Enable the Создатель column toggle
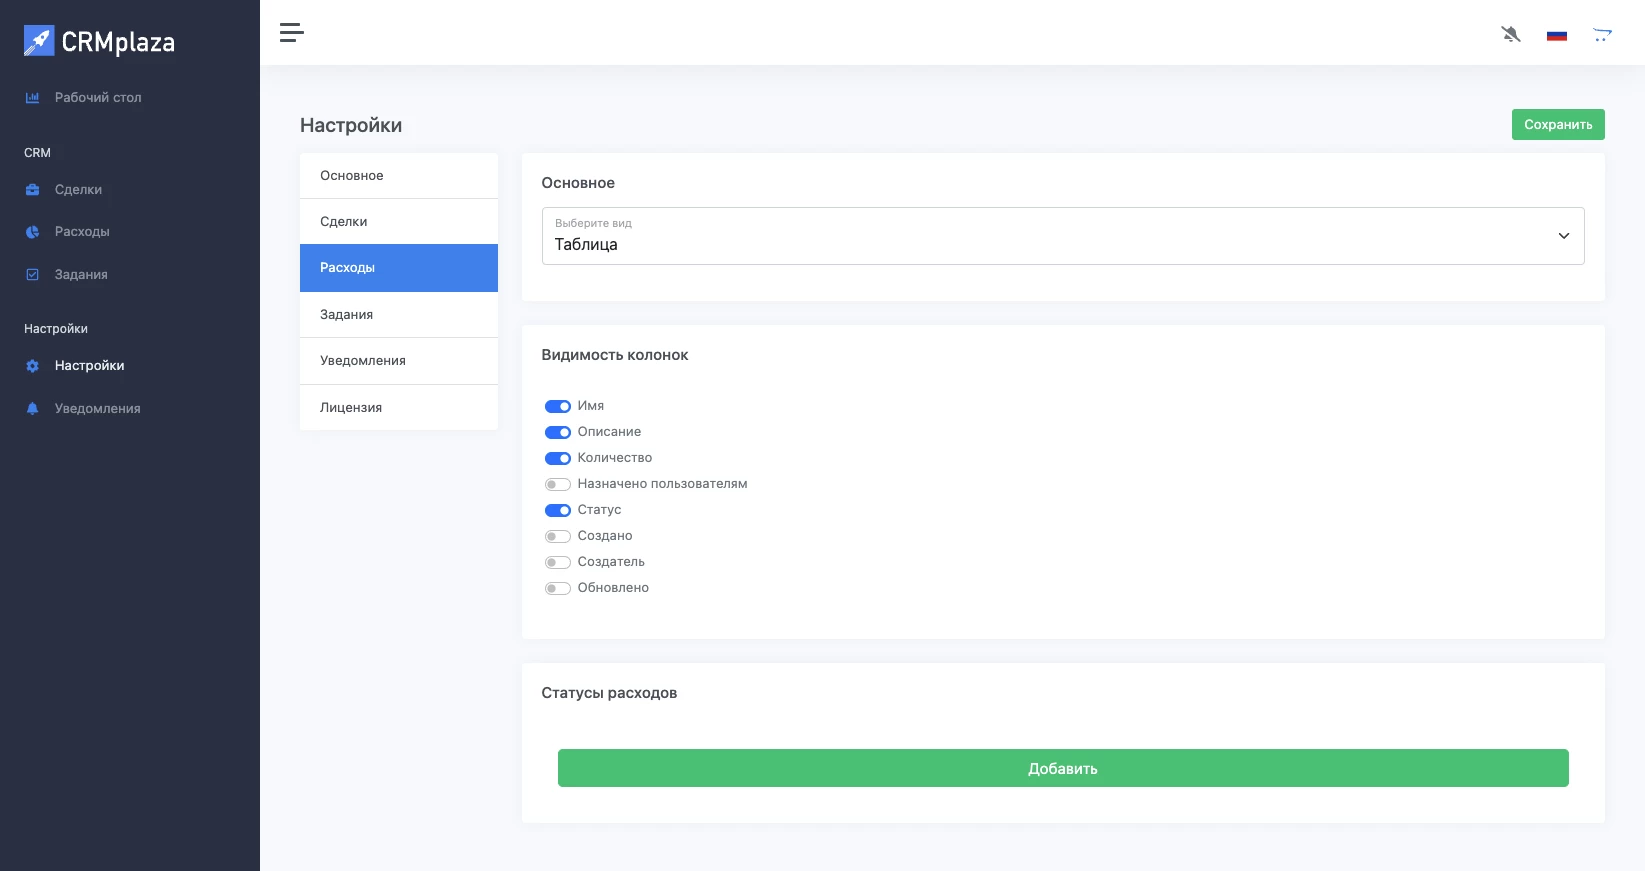The width and height of the screenshot is (1645, 871). point(557,562)
